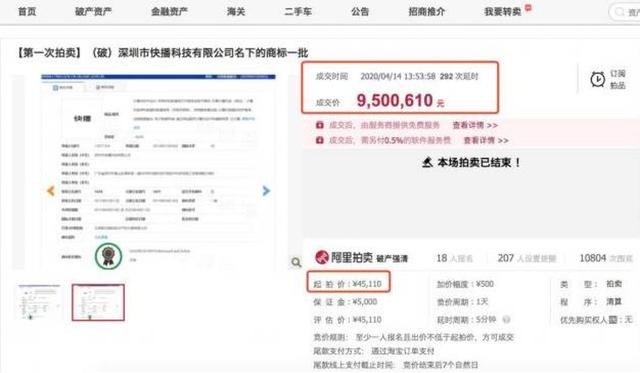The width and height of the screenshot is (640, 373).
Task: Click the 18 人报名 count
Action: click(454, 258)
